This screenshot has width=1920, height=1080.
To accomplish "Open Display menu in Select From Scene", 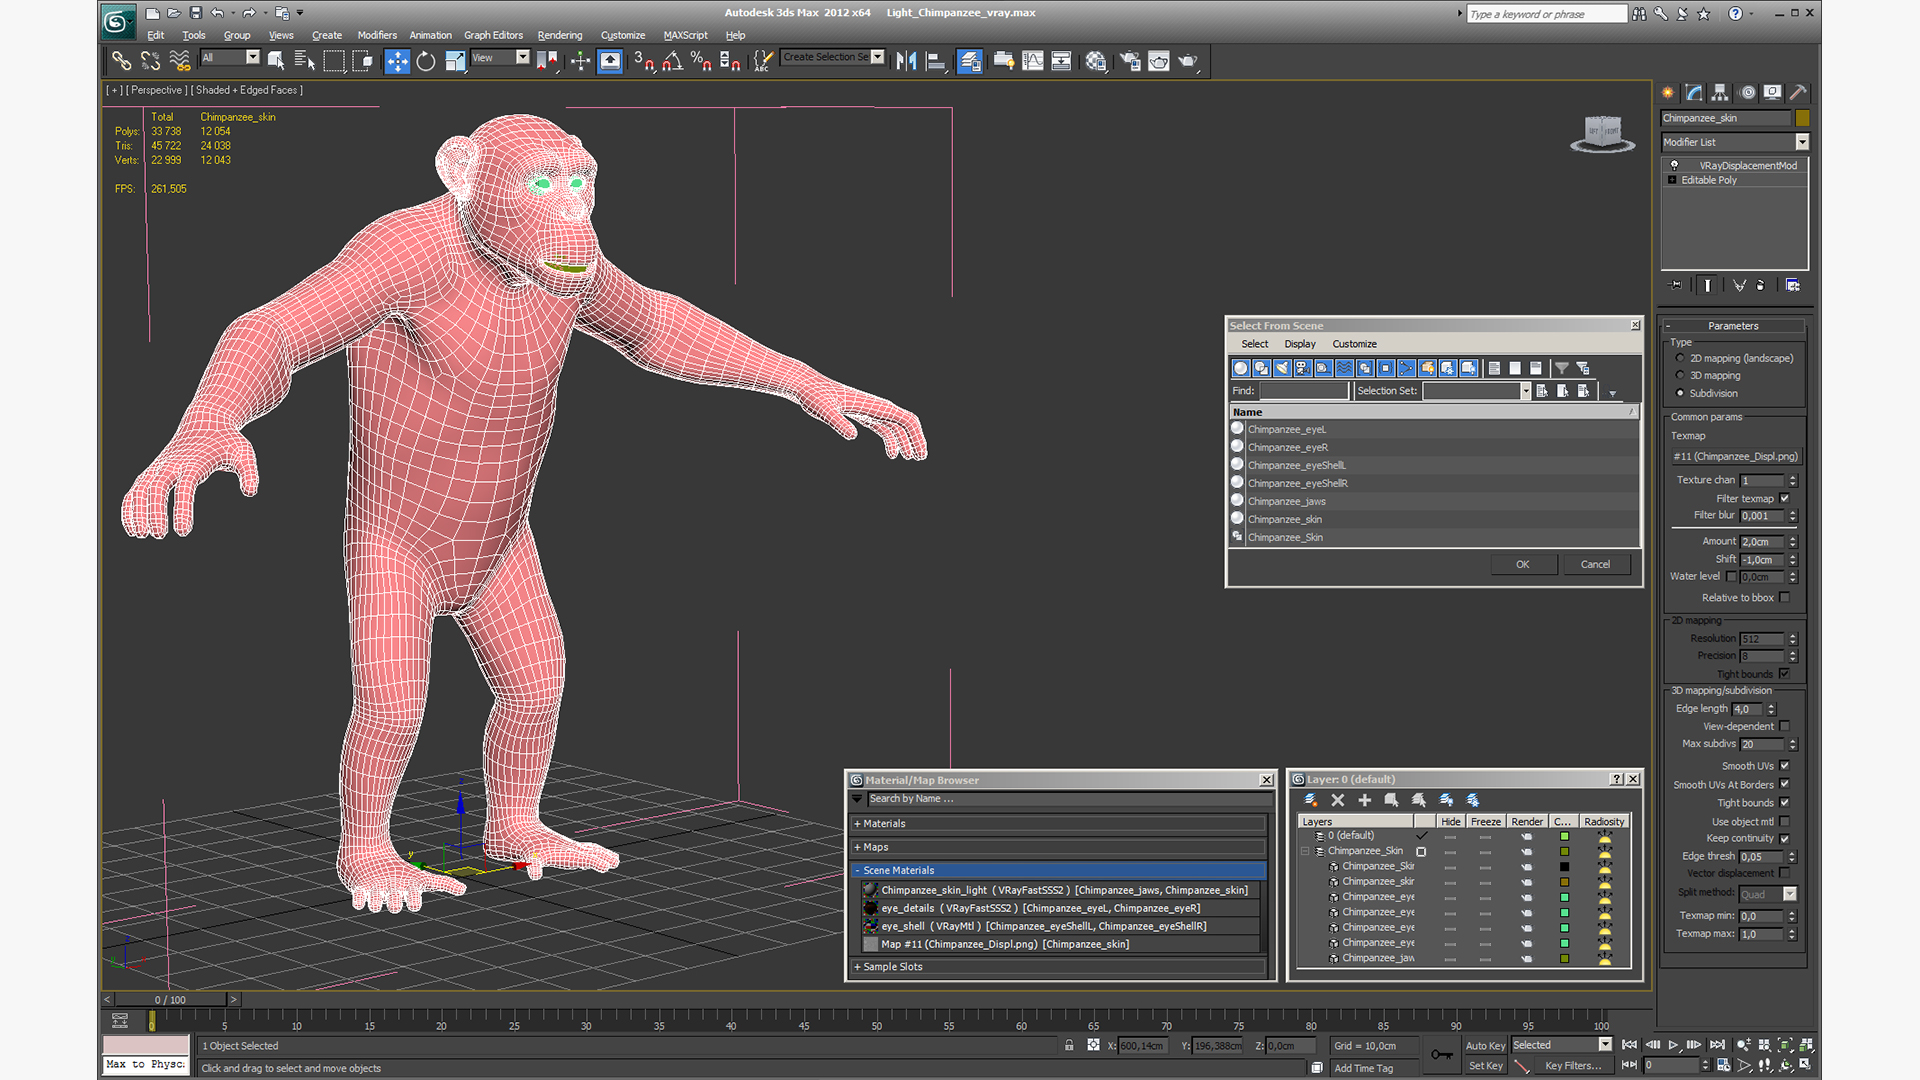I will click(1299, 344).
